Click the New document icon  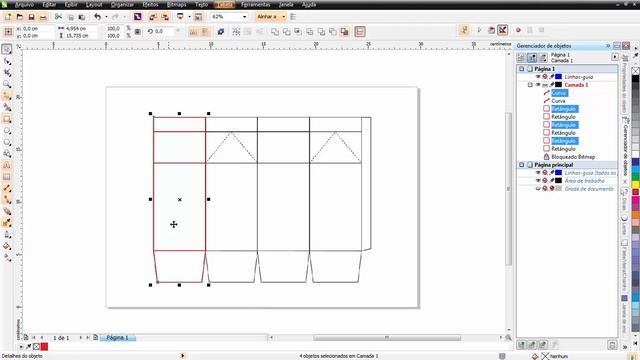click(x=8, y=17)
